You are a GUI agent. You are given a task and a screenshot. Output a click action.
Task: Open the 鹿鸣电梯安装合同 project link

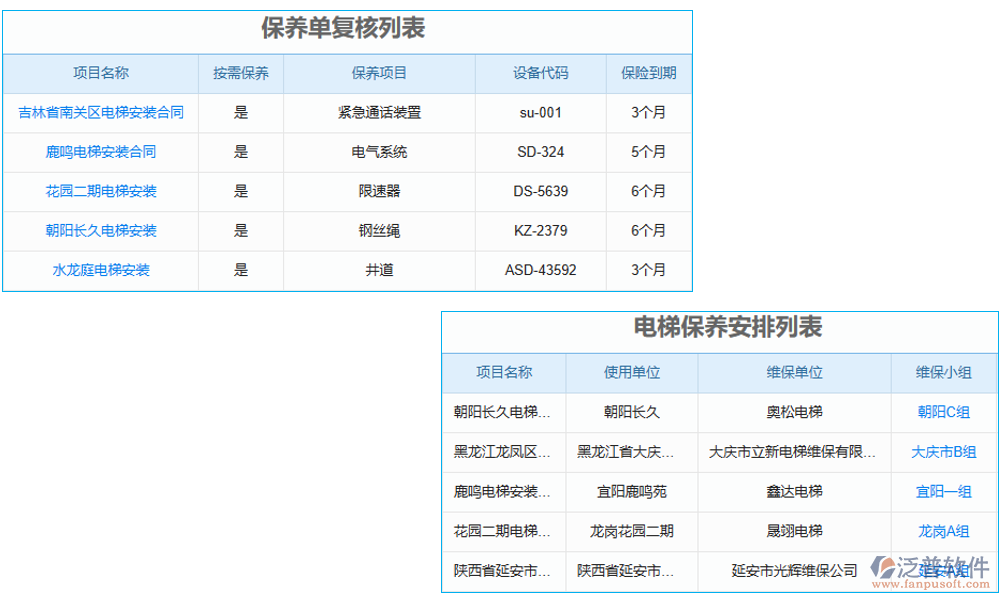pos(100,152)
